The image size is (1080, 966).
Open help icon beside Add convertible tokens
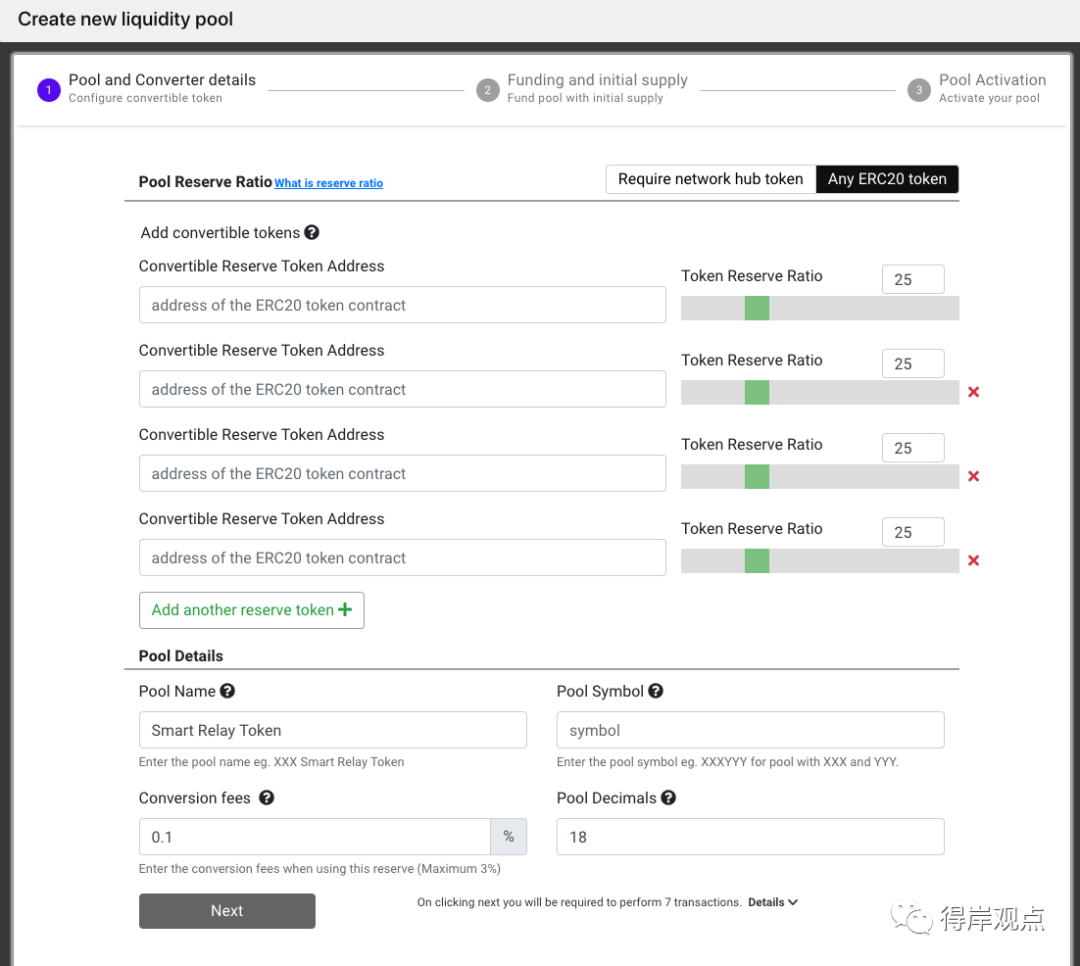[x=312, y=233]
